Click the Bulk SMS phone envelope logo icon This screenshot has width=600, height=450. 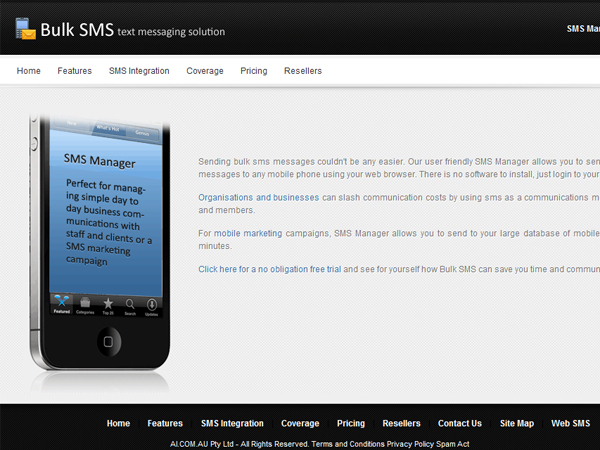click(x=26, y=29)
